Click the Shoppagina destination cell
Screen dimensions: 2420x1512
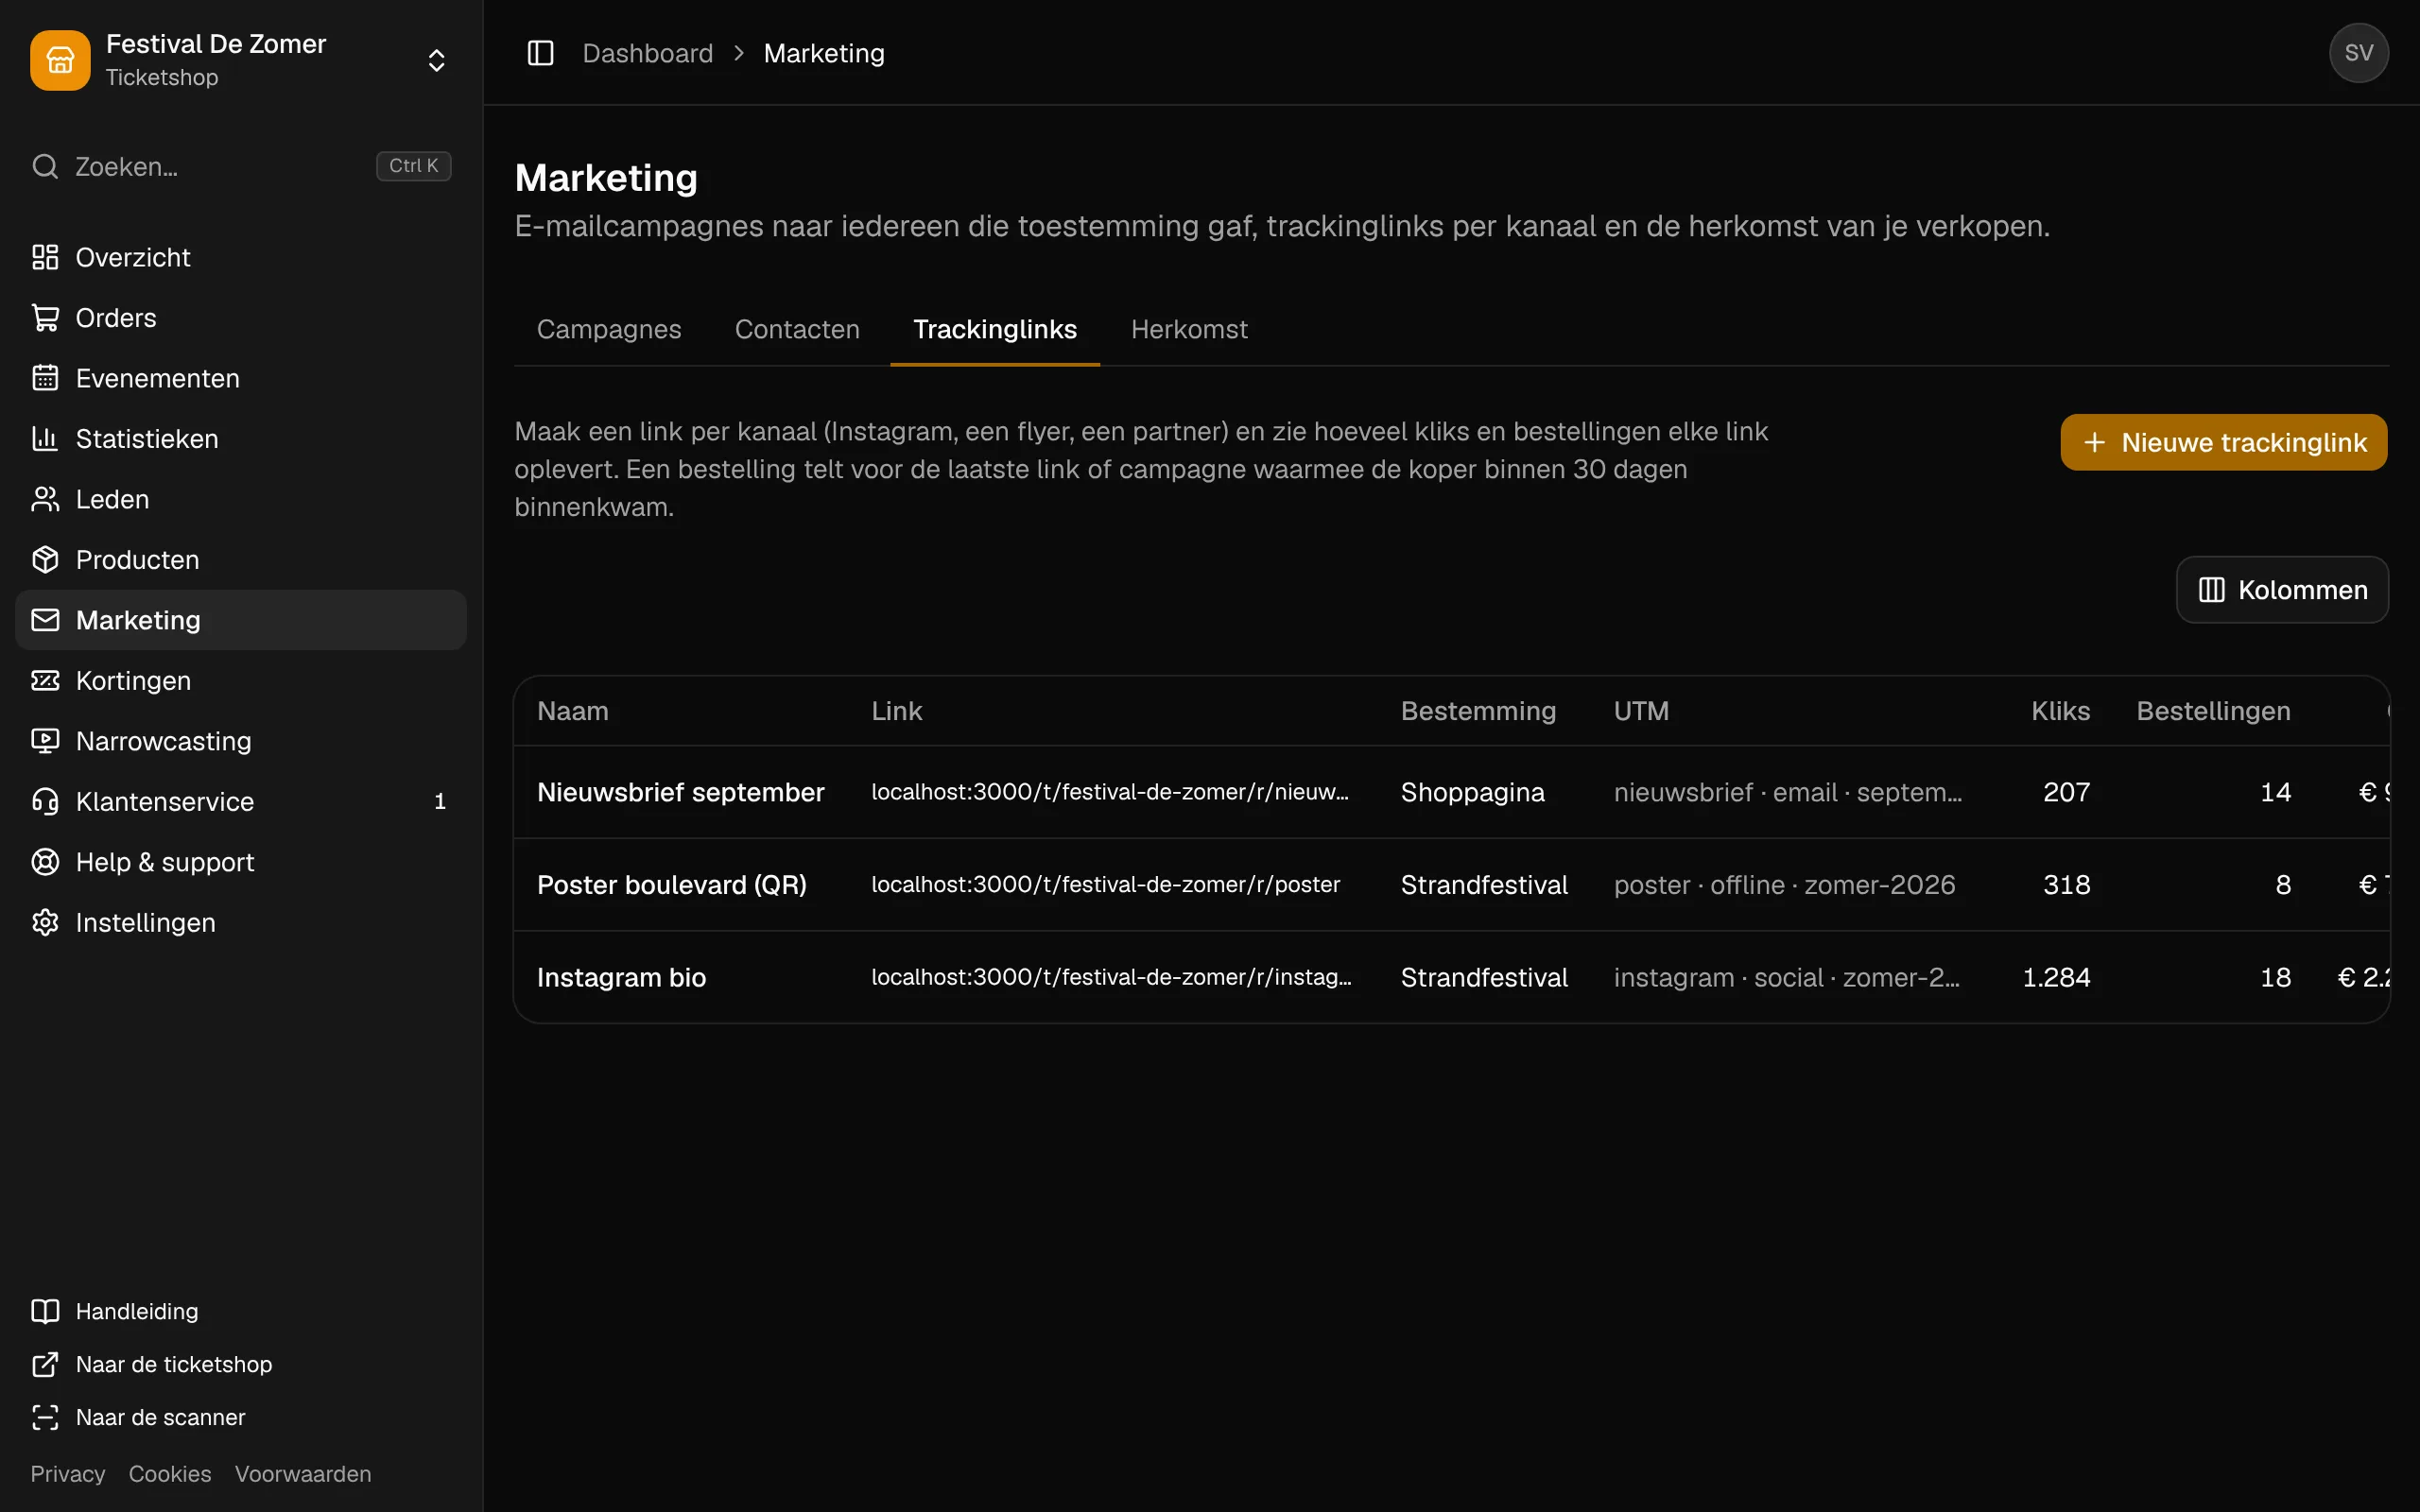(x=1472, y=792)
